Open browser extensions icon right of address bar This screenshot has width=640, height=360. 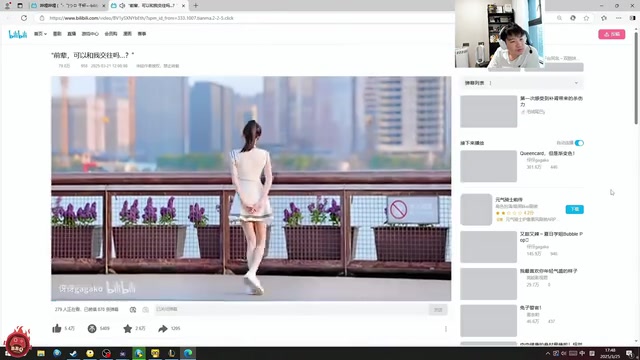[x=573, y=18]
